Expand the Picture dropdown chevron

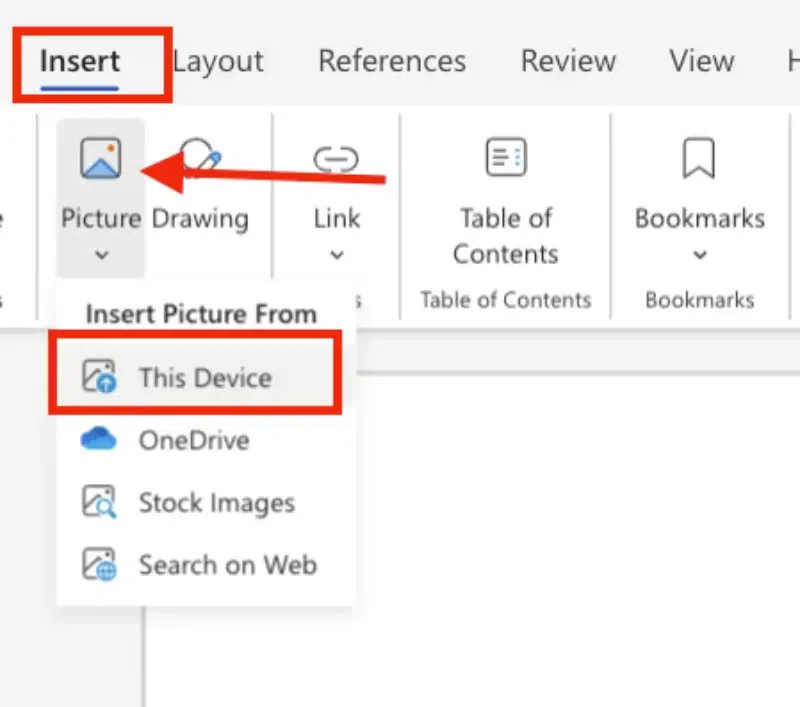pyautogui.click(x=100, y=255)
